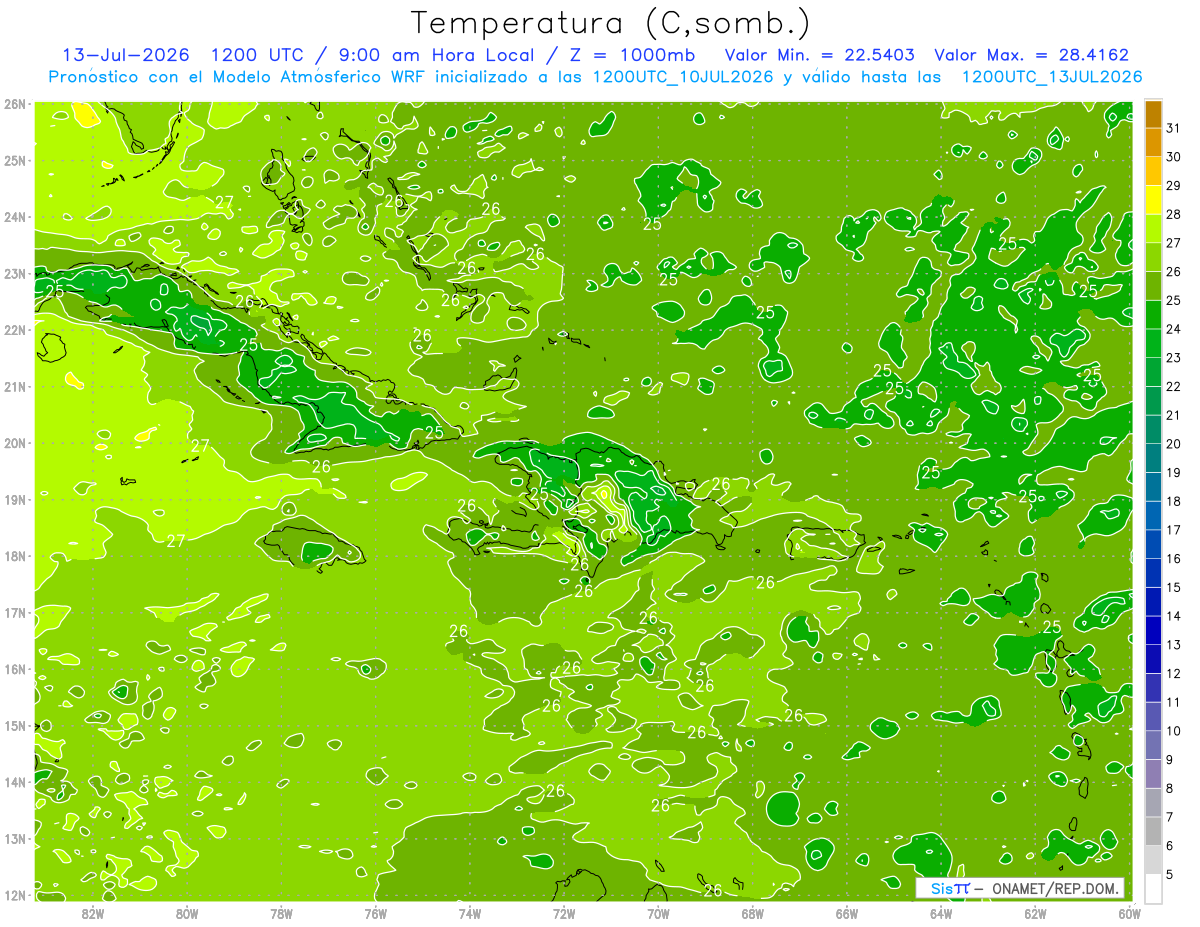Click the brown swatch atop the color scale

pos(1153,114)
